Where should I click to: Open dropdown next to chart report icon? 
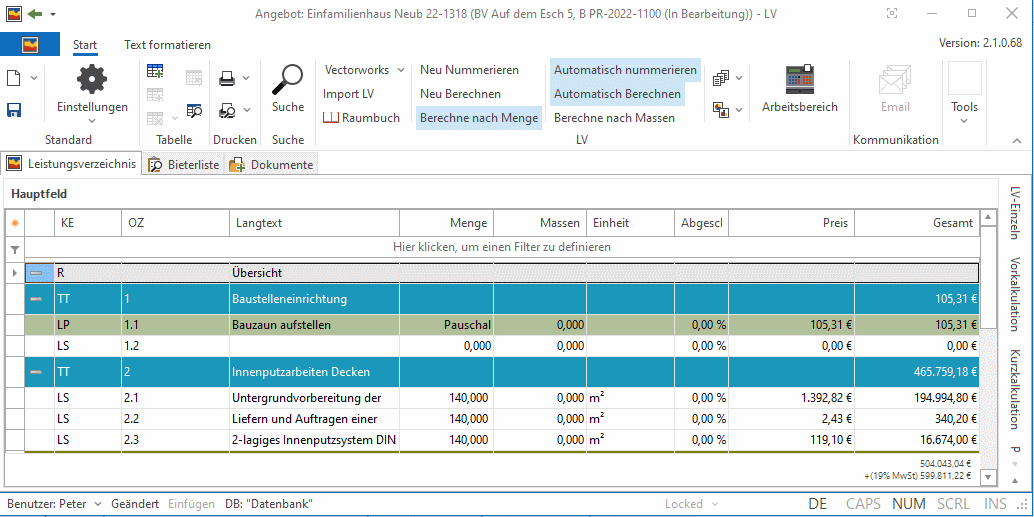739,109
